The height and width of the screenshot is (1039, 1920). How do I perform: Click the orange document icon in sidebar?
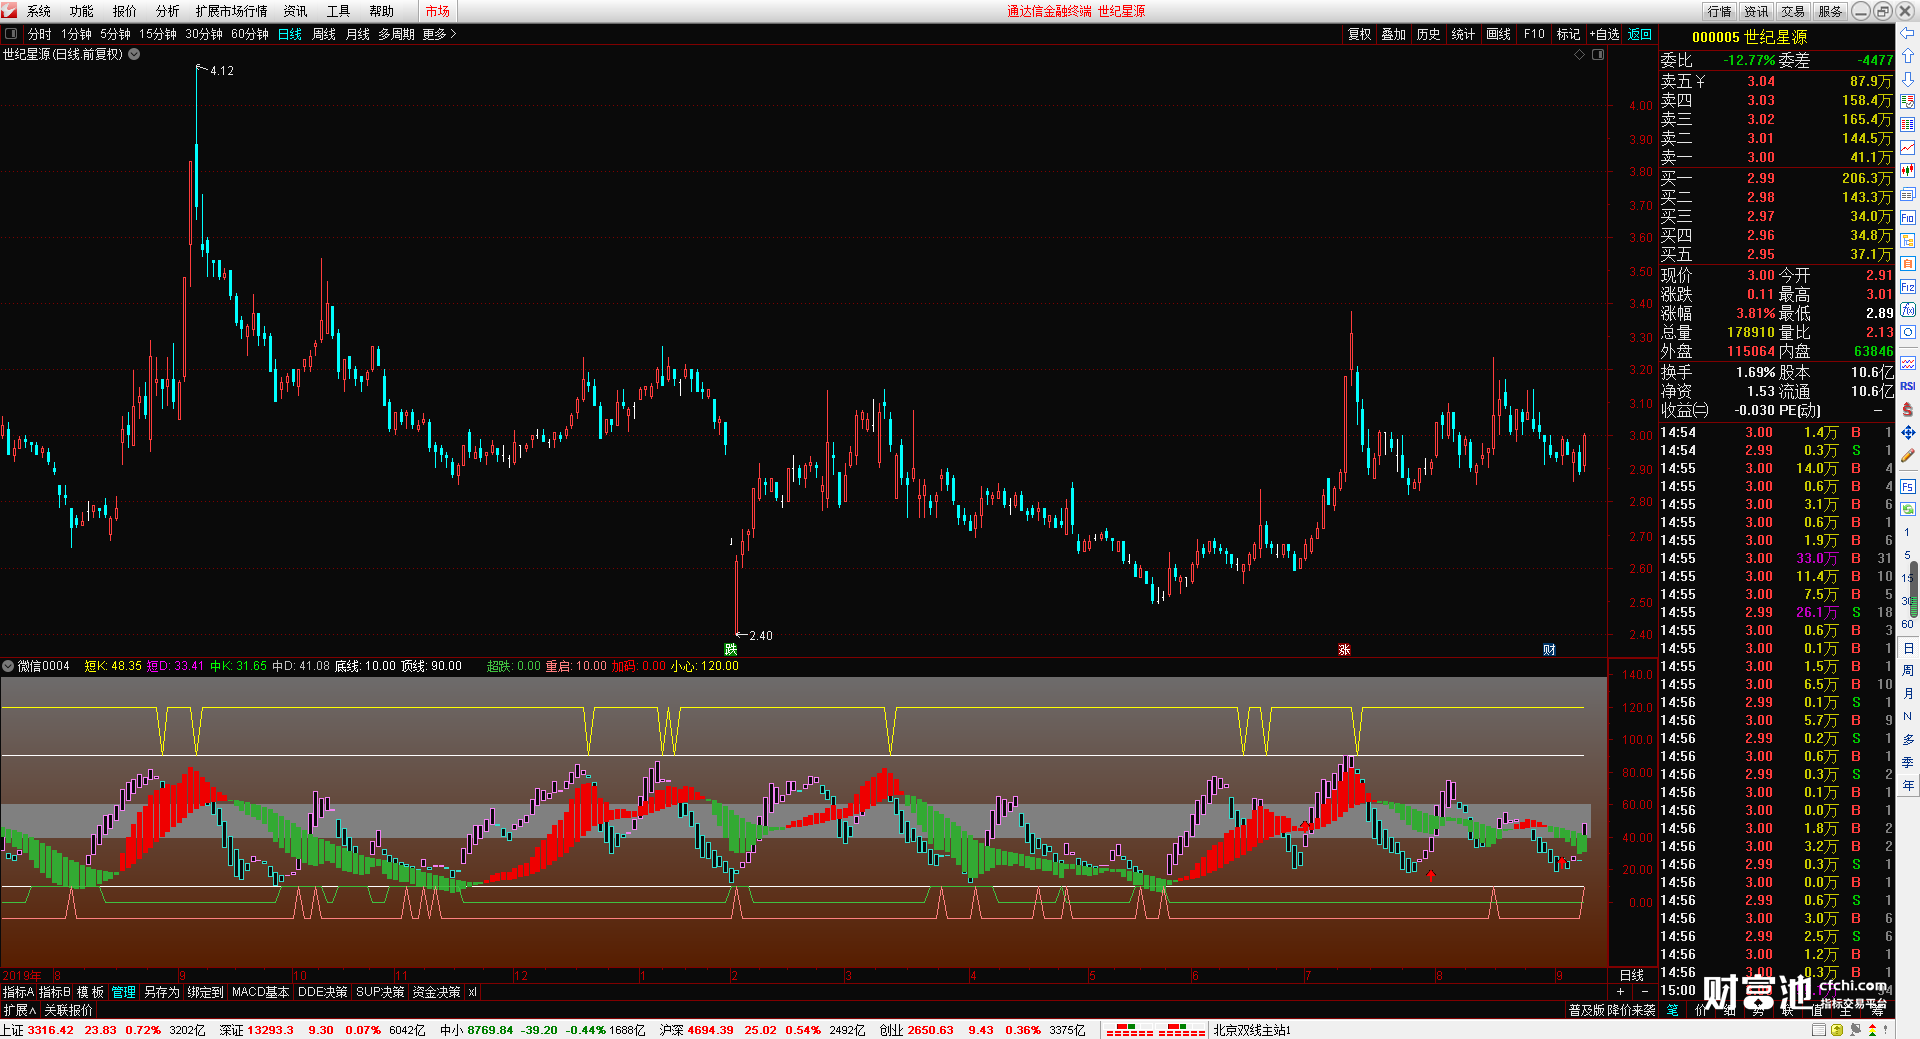point(1908,263)
